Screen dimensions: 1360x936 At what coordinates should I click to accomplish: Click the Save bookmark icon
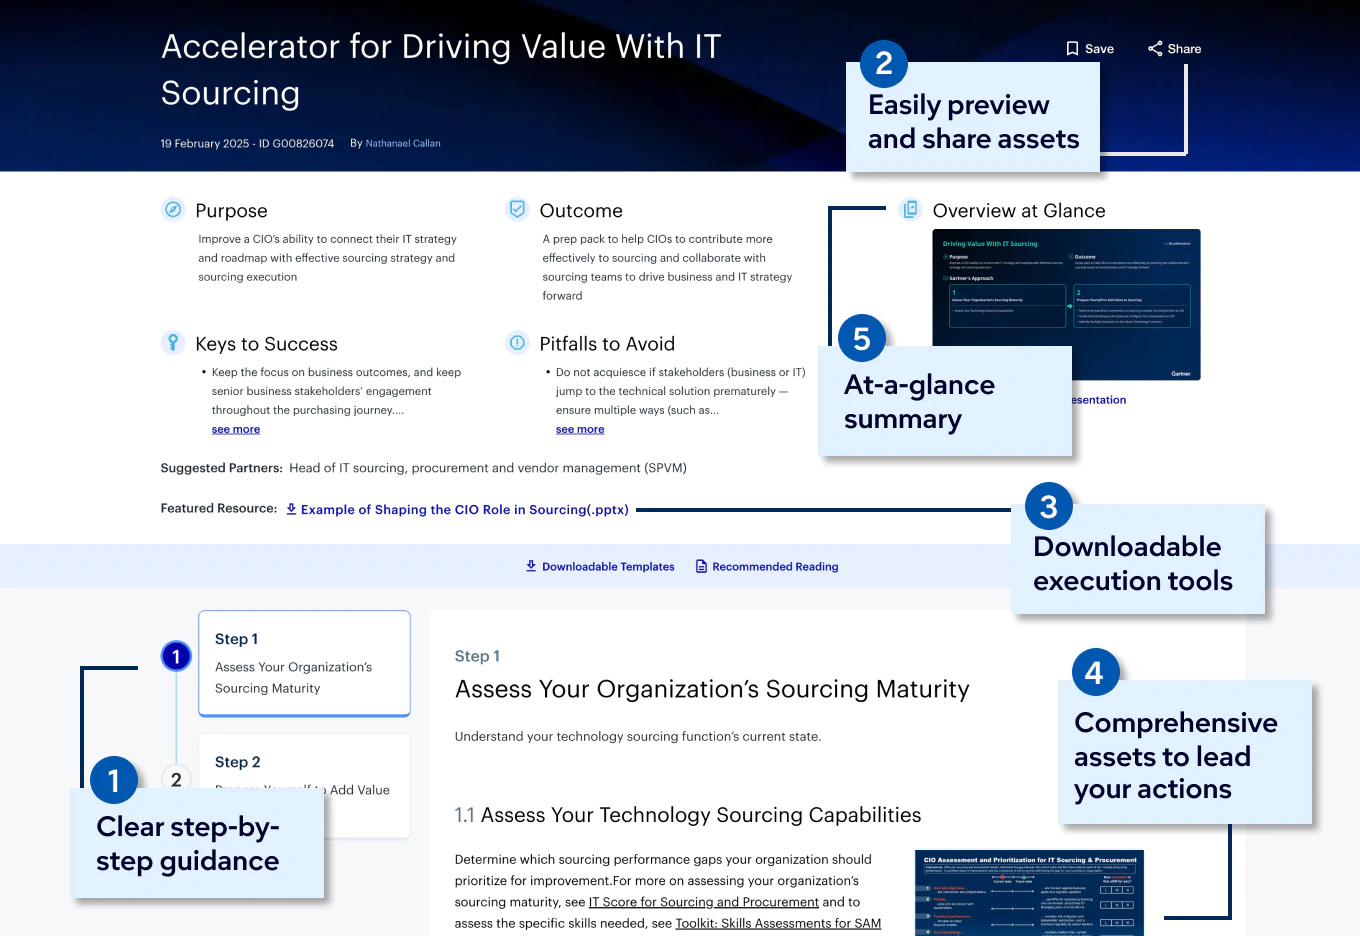tap(1071, 48)
